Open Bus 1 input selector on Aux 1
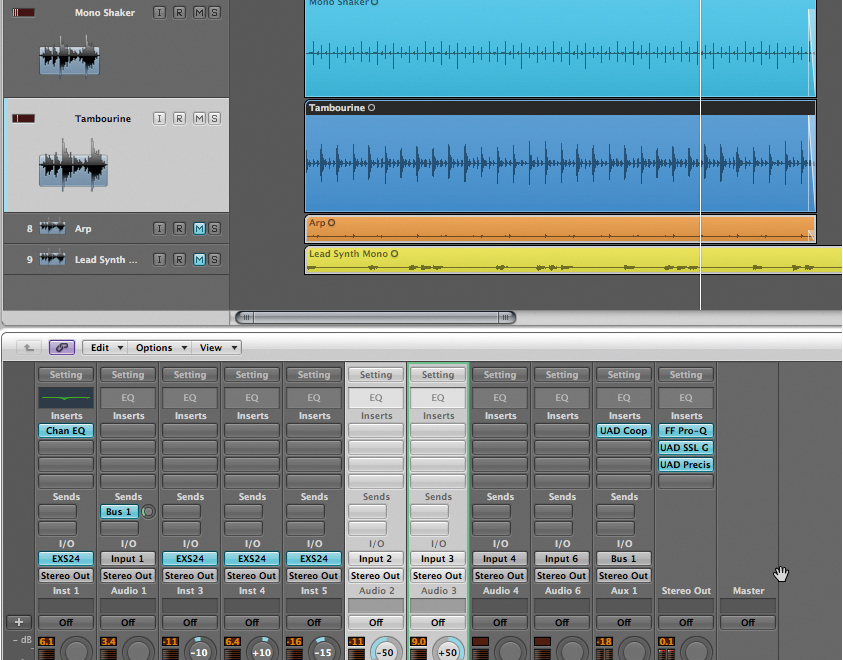 pyautogui.click(x=624, y=558)
